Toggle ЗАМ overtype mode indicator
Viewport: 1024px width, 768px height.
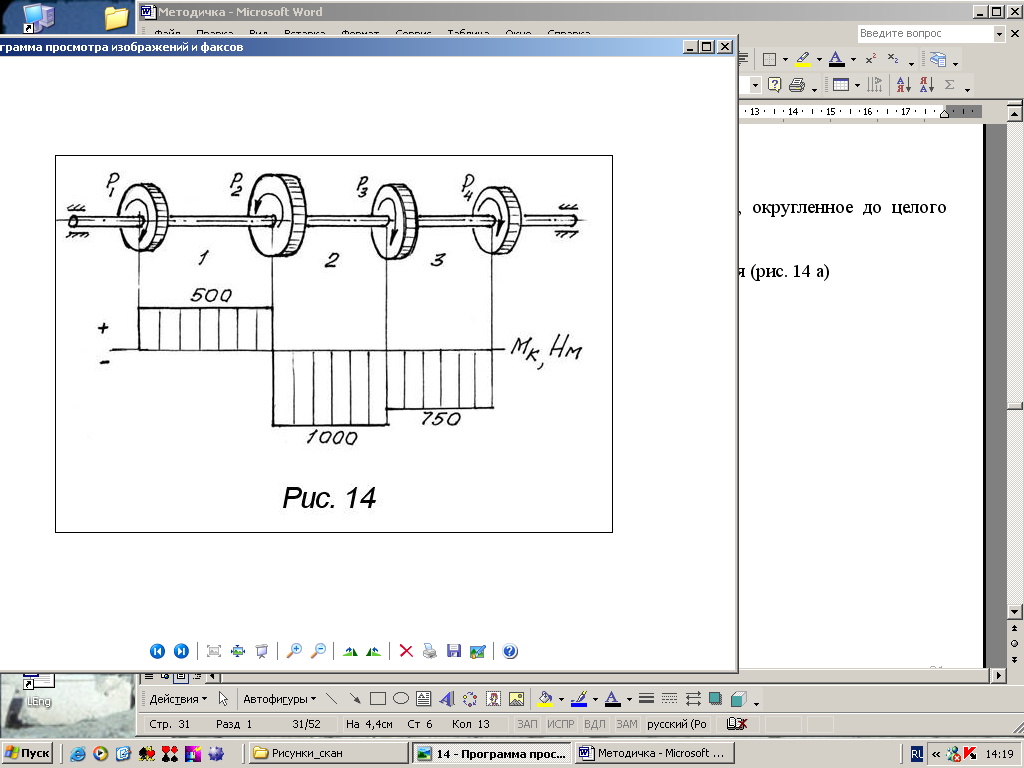626,724
